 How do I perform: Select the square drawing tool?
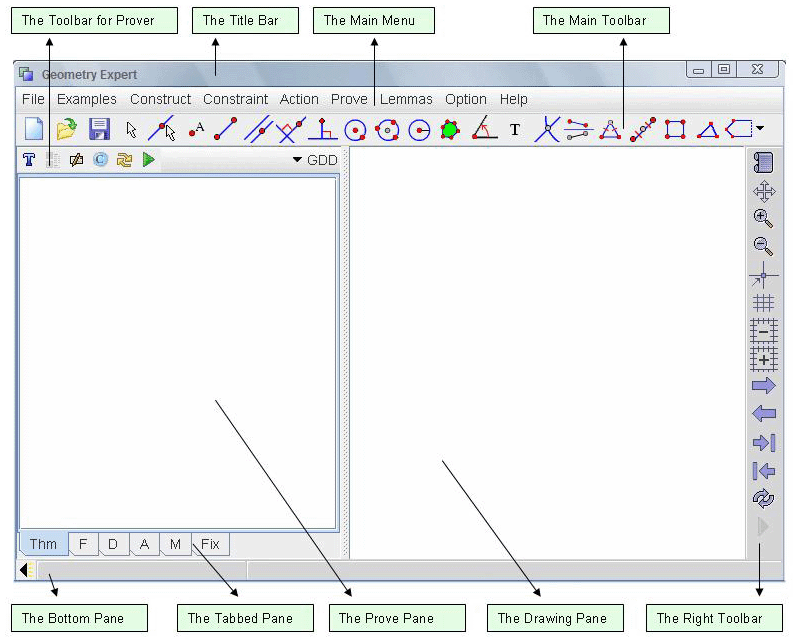coord(675,129)
